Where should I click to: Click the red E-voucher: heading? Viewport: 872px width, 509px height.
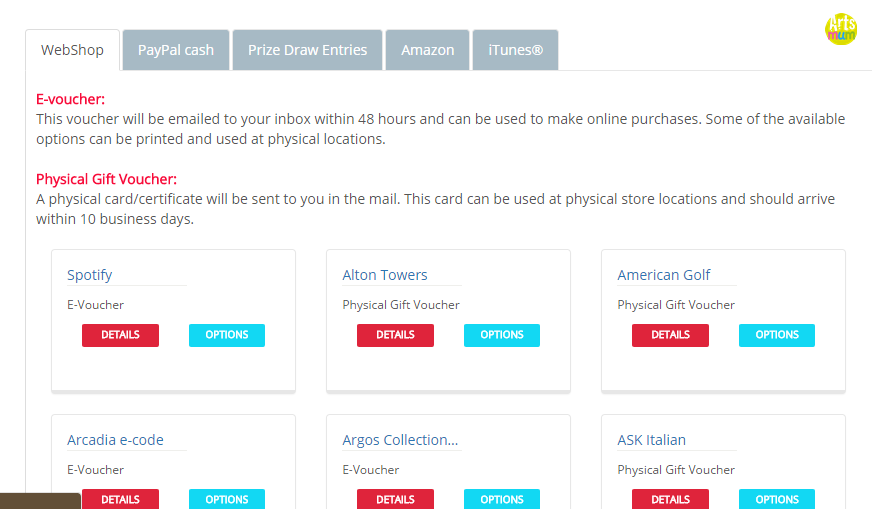coord(70,99)
